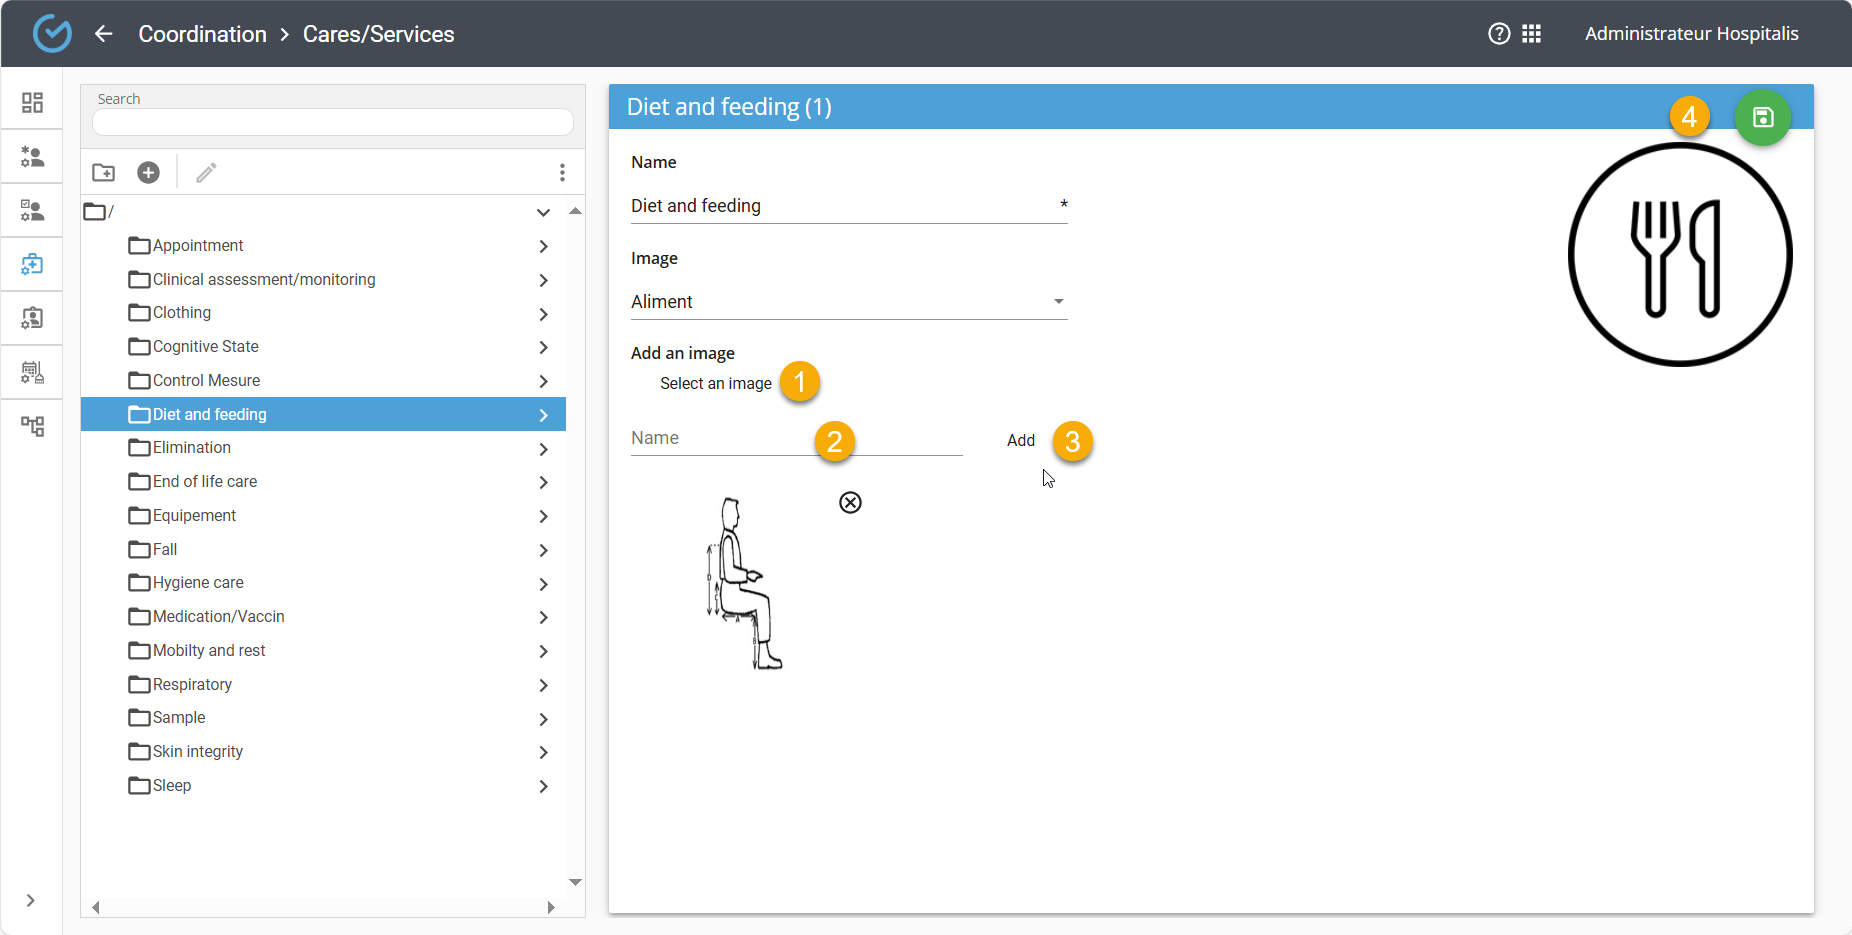Open the dashboard icon in left sidebar
Image resolution: width=1852 pixels, height=935 pixels.
pyautogui.click(x=32, y=103)
